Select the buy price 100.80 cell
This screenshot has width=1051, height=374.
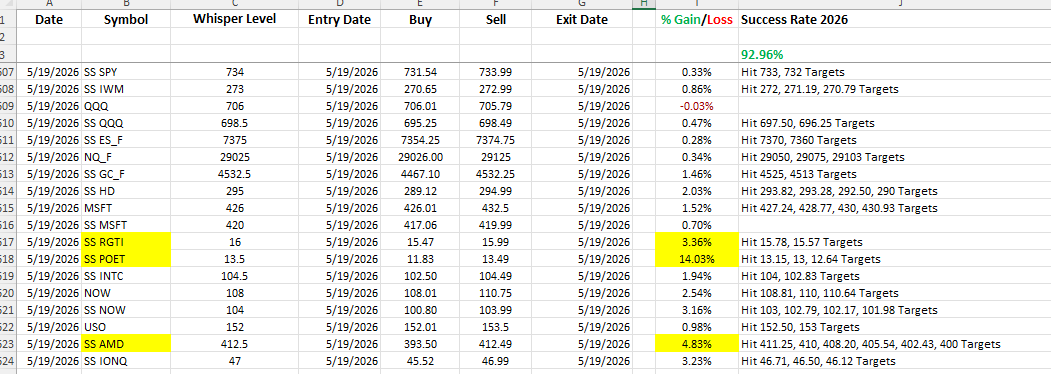point(420,310)
